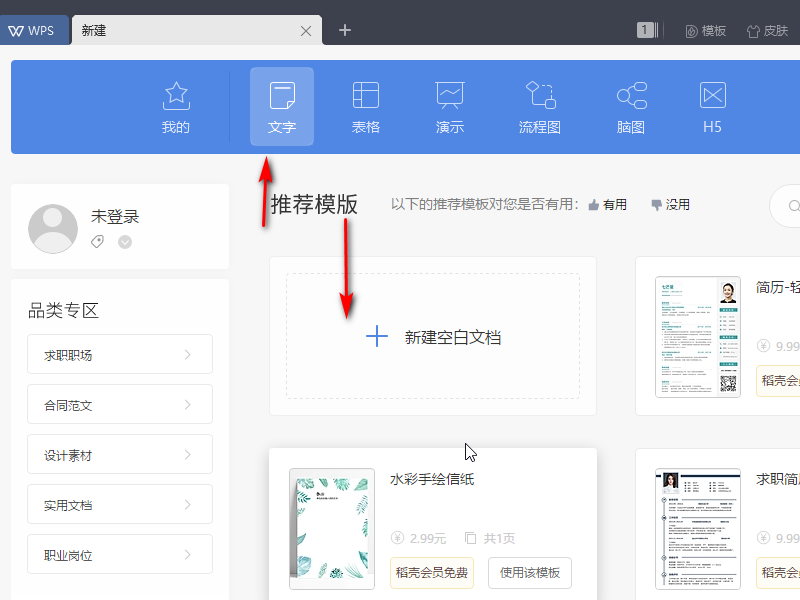Open the 水彩手绘信纸 template thumbnail

pos(331,529)
